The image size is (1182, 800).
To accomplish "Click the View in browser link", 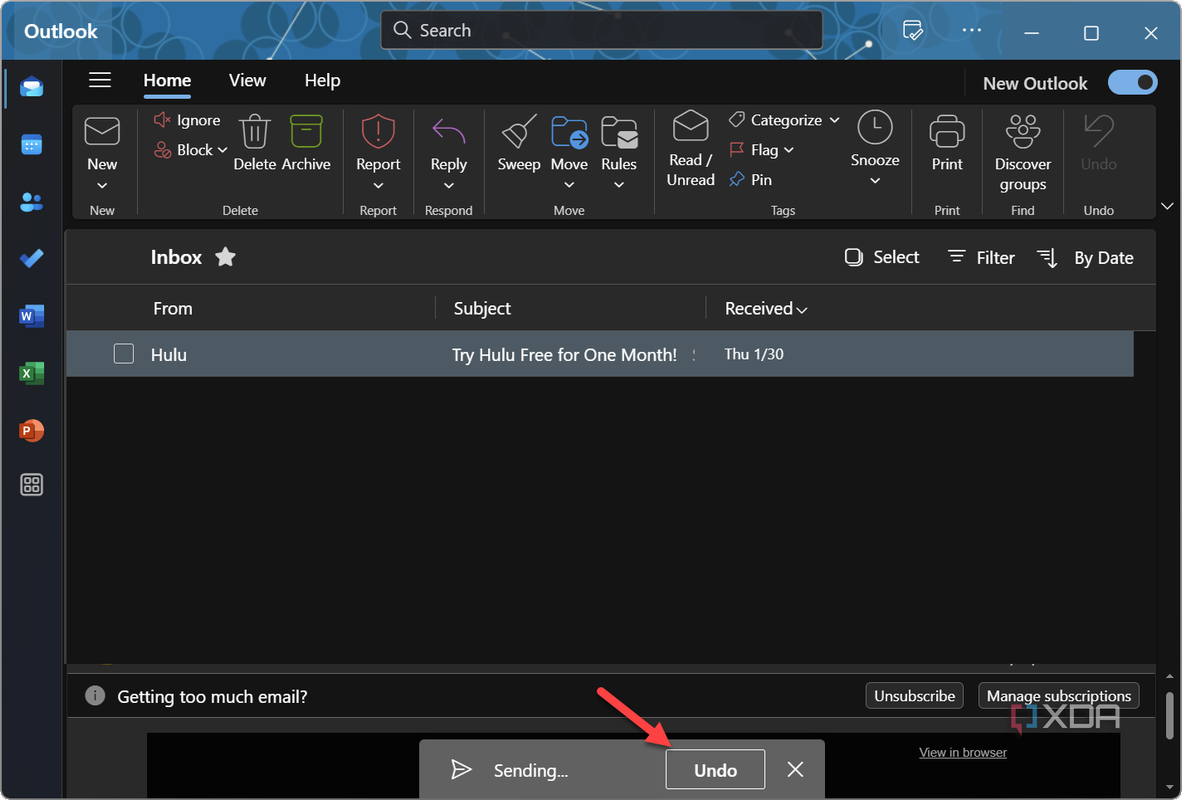I will 963,752.
